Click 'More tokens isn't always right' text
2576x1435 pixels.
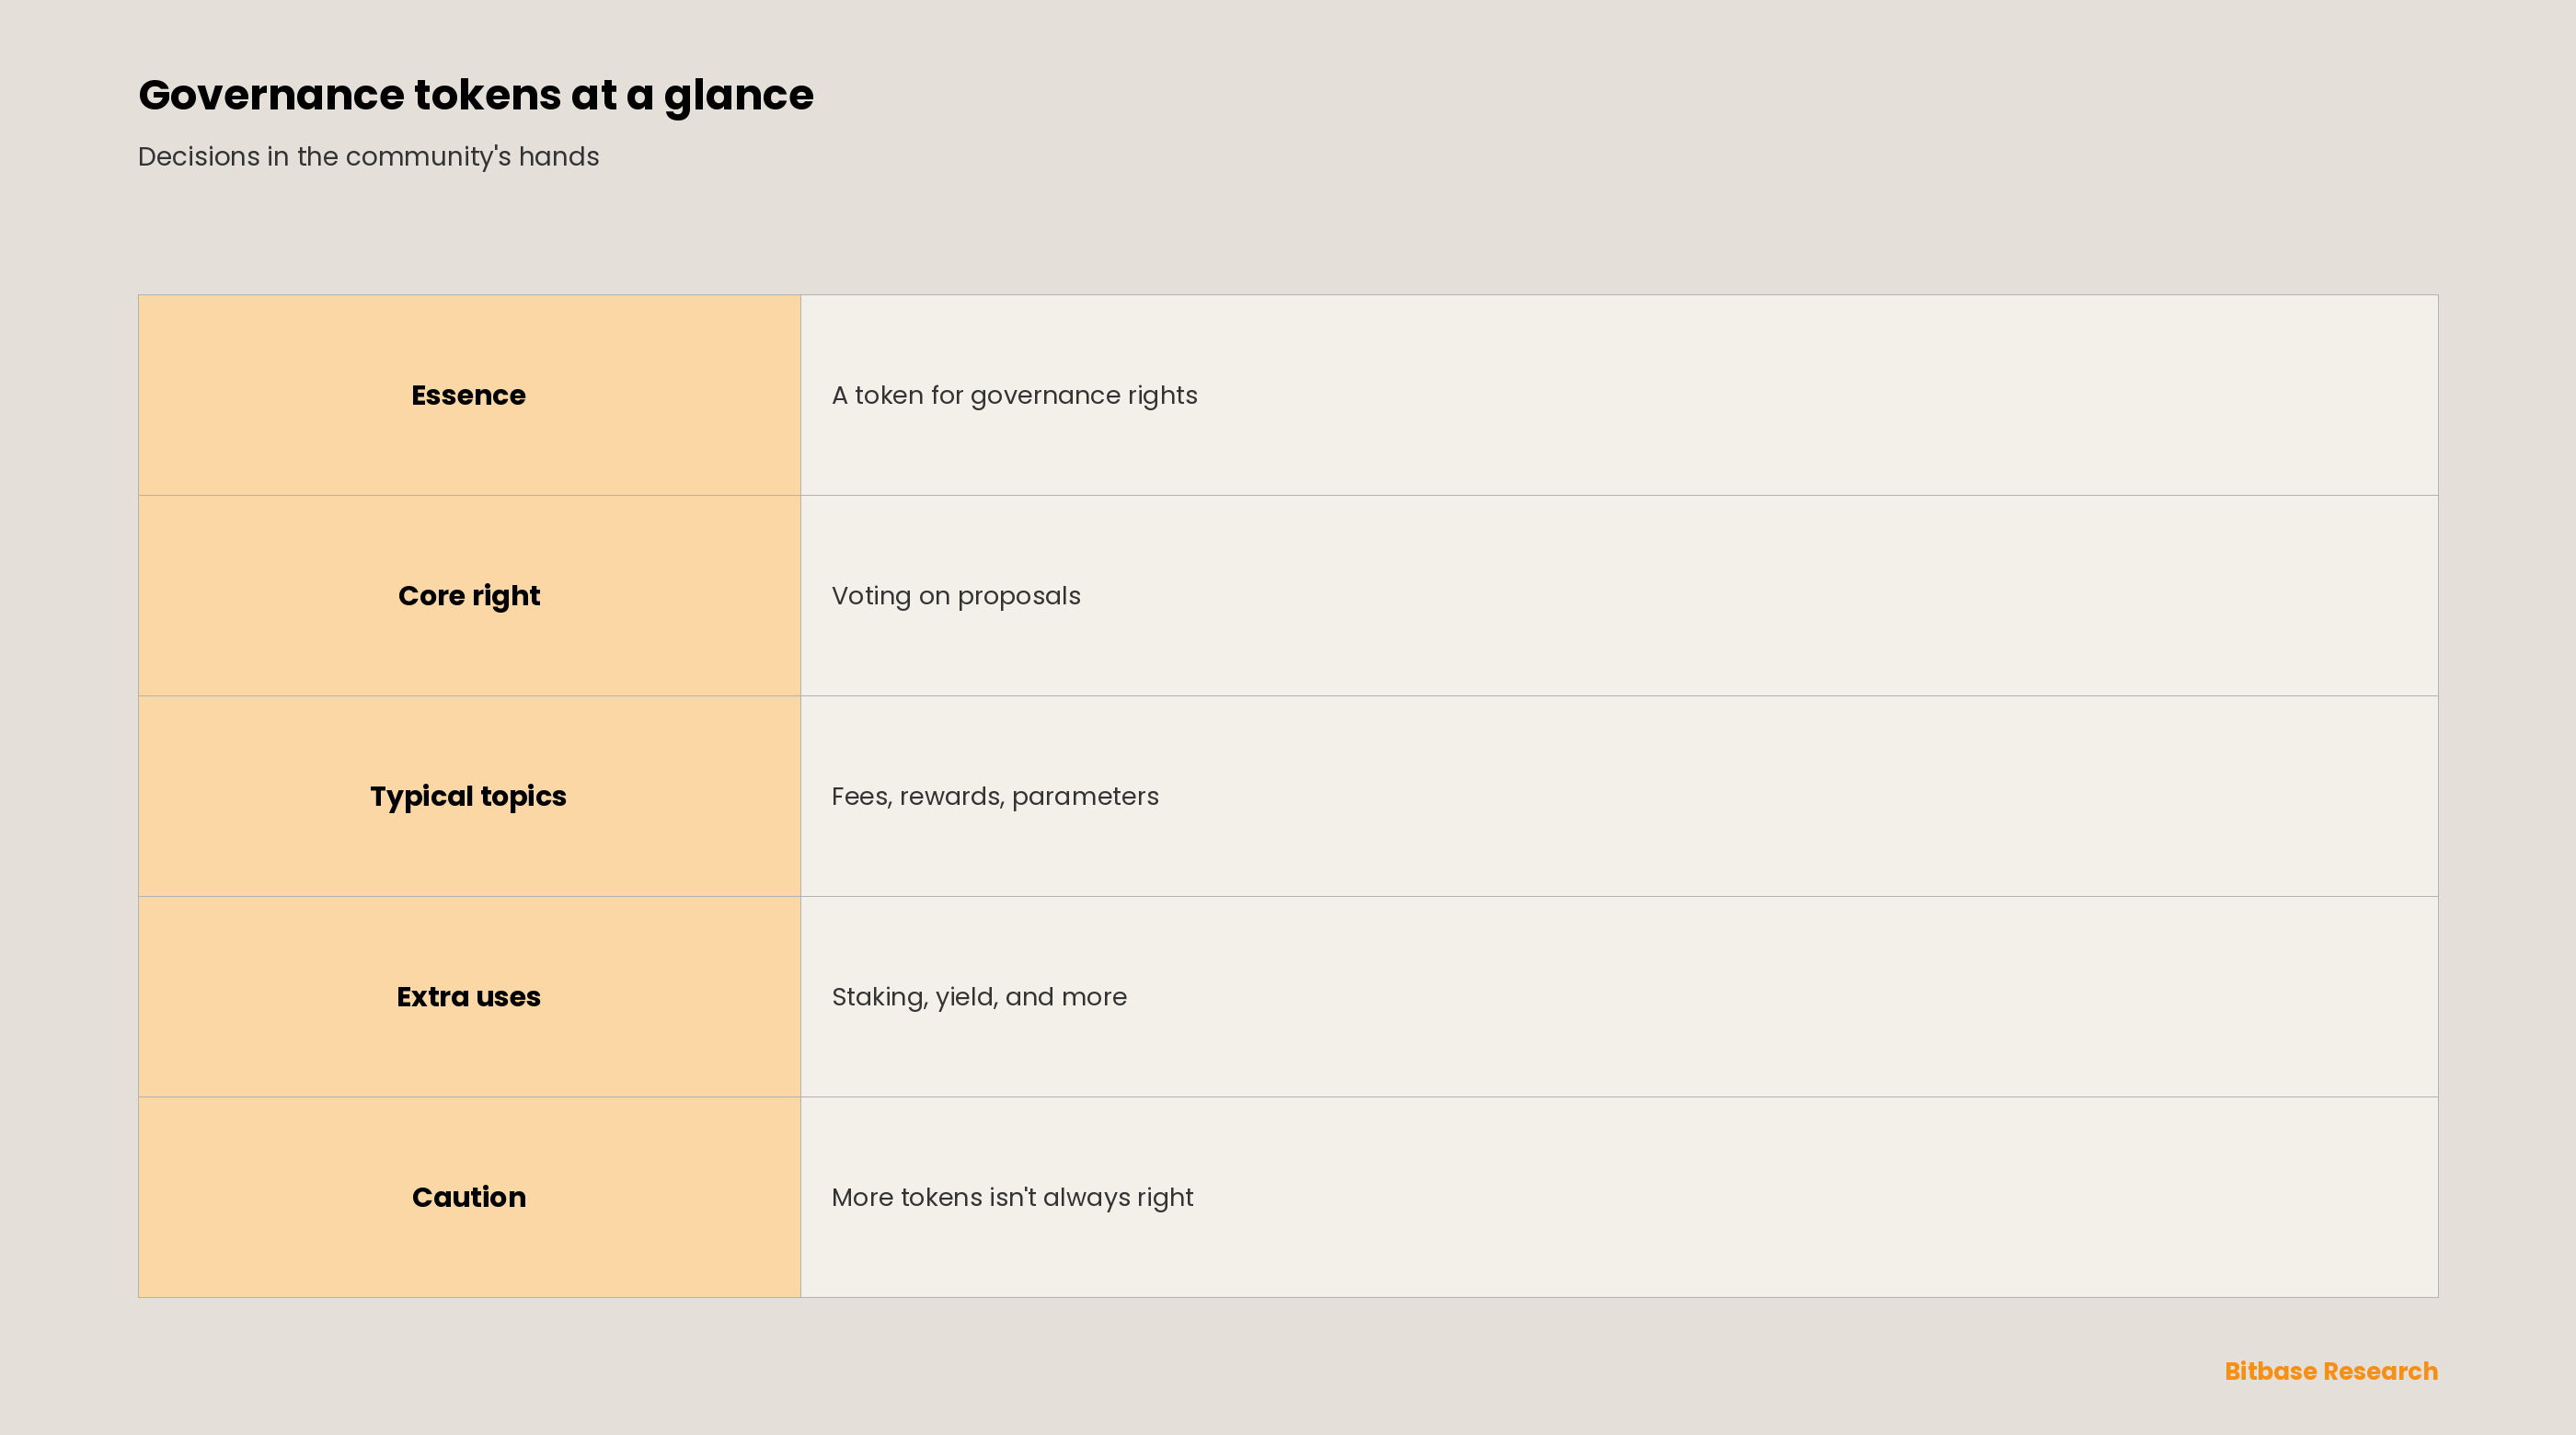click(1012, 1197)
